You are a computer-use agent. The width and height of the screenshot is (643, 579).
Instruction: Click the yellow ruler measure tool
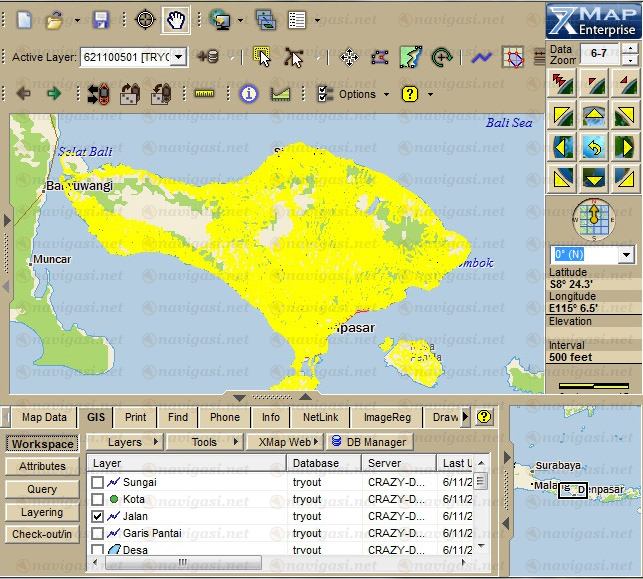[205, 94]
